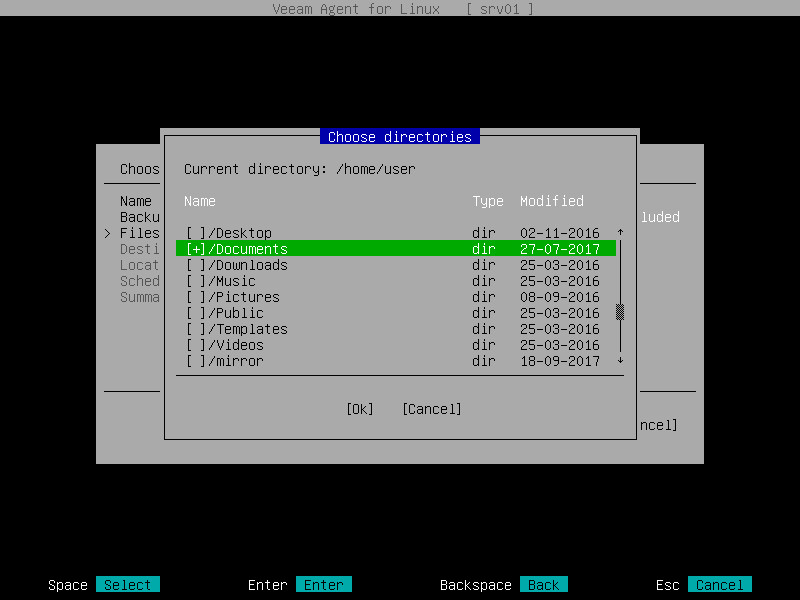Confirm selection with the Ok button
The image size is (800, 600).
point(358,408)
